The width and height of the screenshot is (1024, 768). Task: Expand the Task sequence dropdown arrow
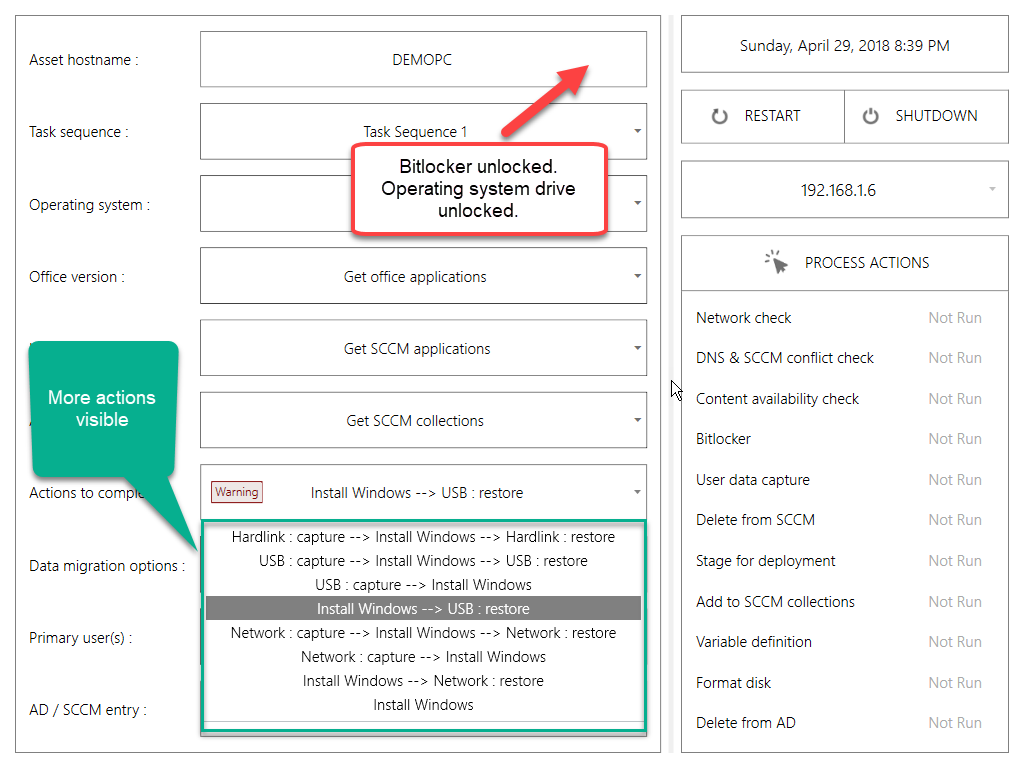click(x=637, y=131)
